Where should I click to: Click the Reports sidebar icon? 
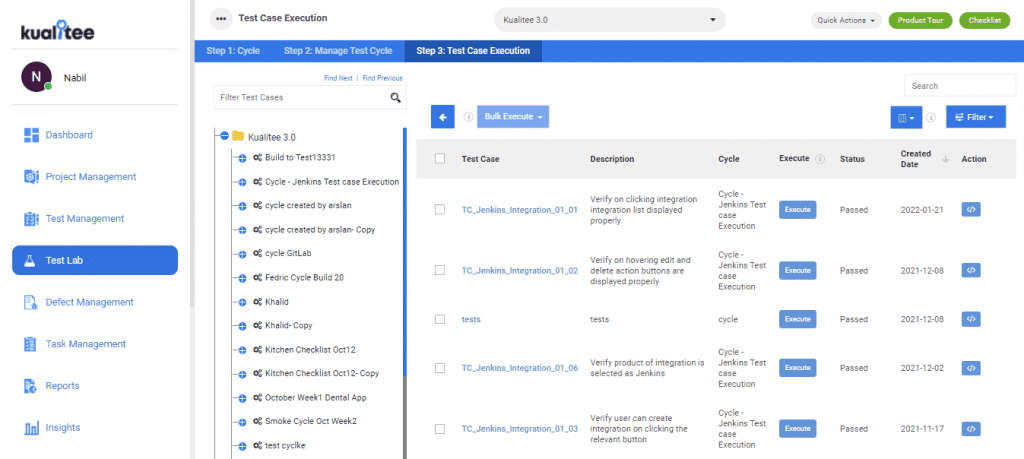[30, 386]
